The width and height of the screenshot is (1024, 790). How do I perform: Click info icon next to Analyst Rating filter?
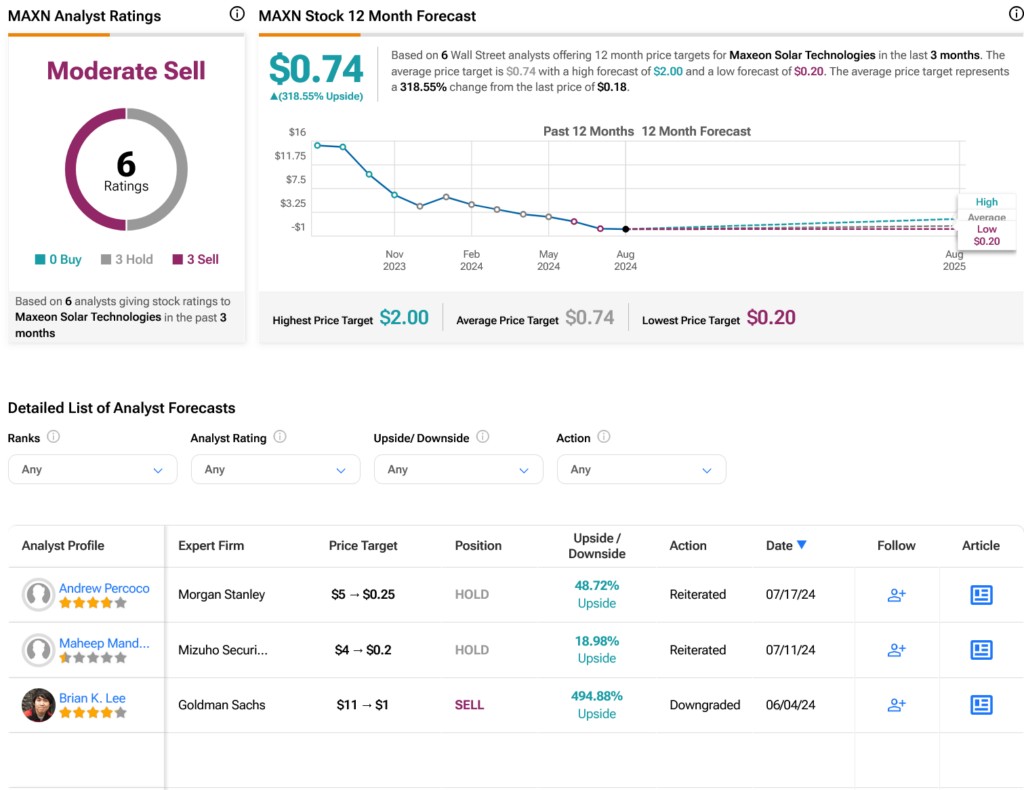280,437
